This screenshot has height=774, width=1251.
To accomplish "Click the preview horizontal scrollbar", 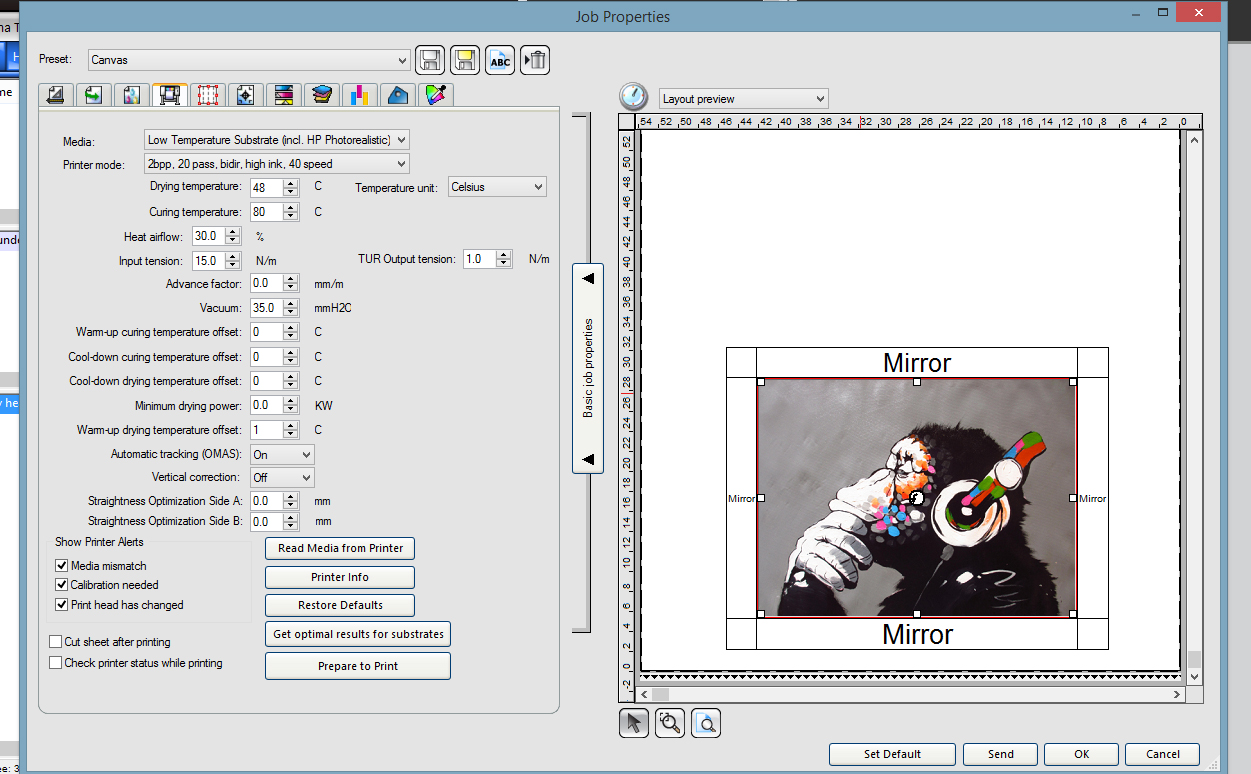I will (x=911, y=693).
